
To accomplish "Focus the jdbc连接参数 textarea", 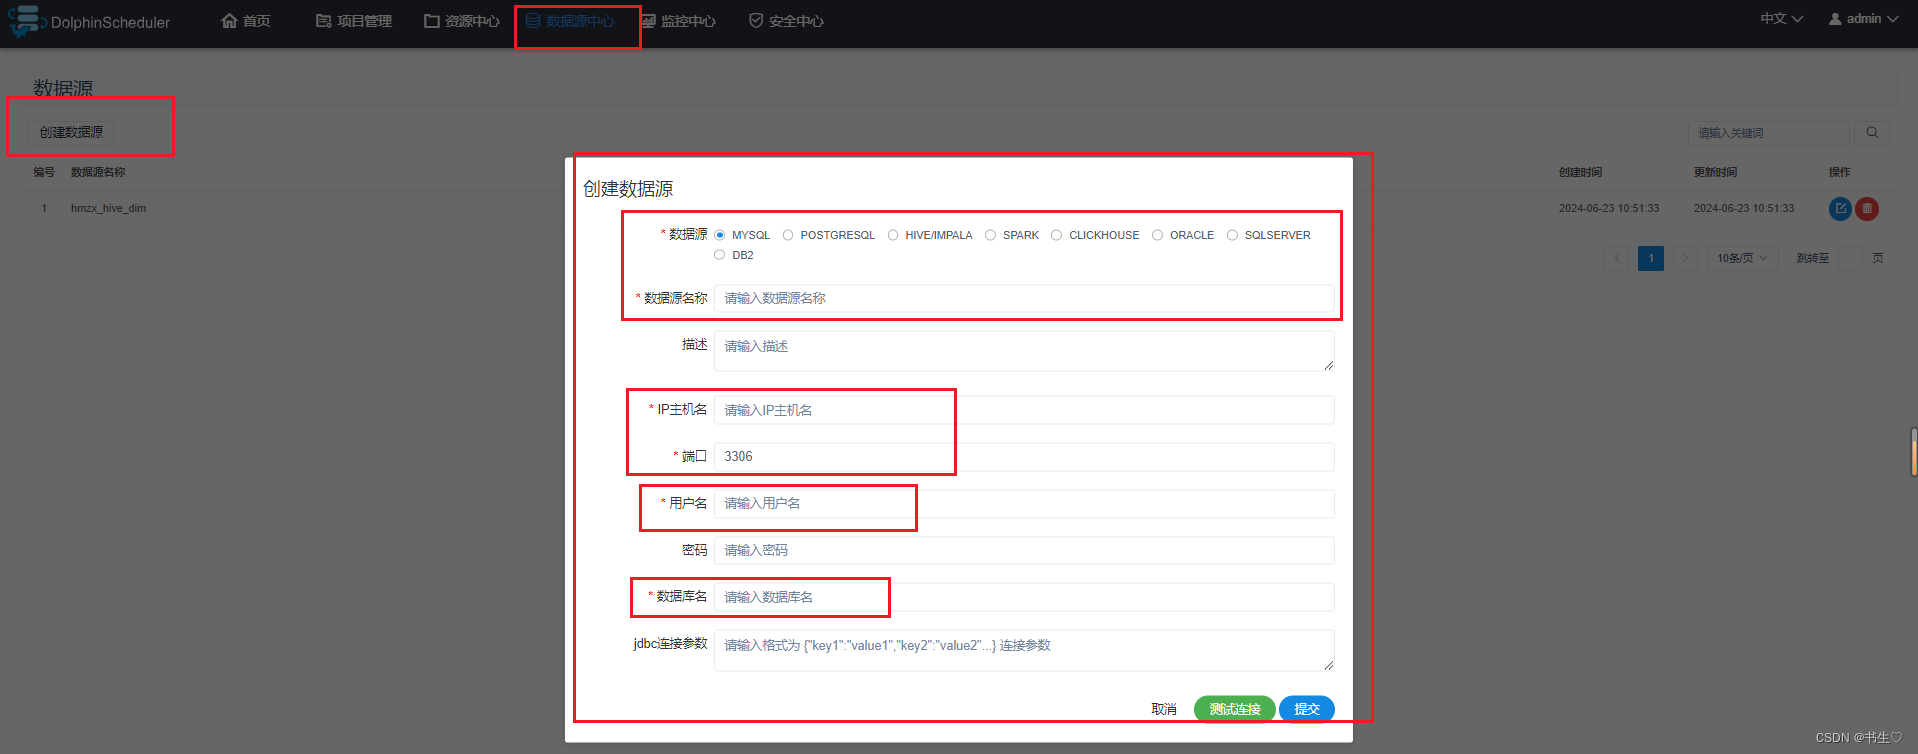I will click(x=1024, y=650).
